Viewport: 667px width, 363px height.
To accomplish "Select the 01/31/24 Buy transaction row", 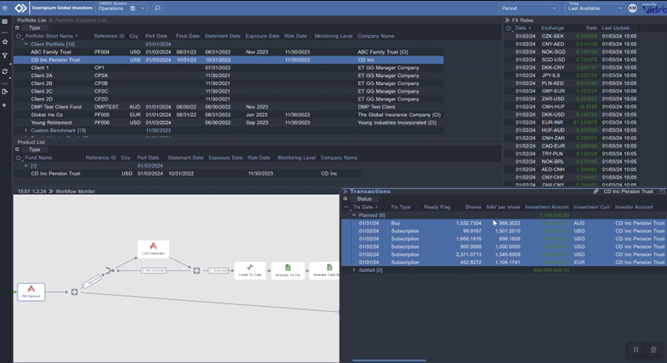I will (x=504, y=223).
